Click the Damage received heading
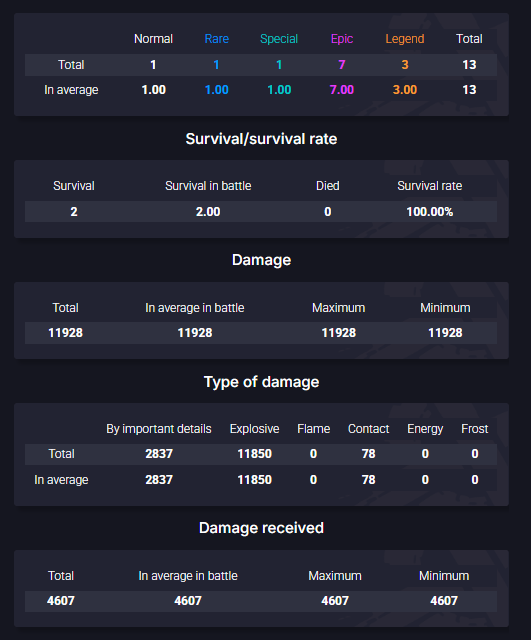The height and width of the screenshot is (640, 531). [x=261, y=528]
